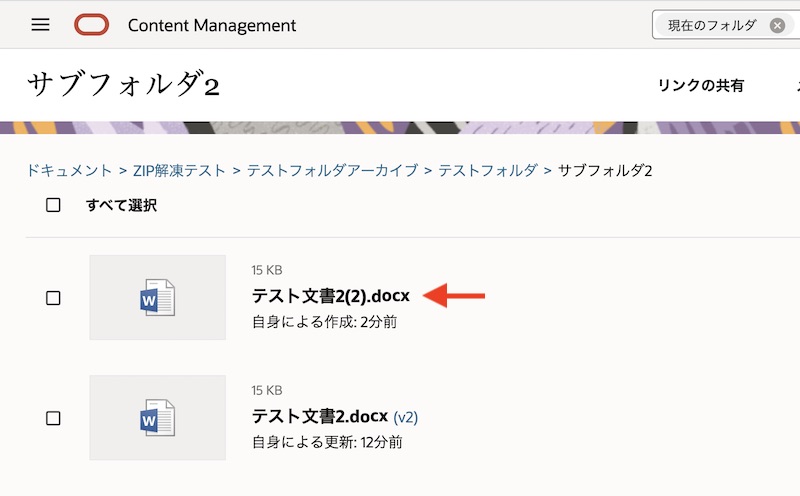Open the hamburger navigation menu

pos(40,25)
